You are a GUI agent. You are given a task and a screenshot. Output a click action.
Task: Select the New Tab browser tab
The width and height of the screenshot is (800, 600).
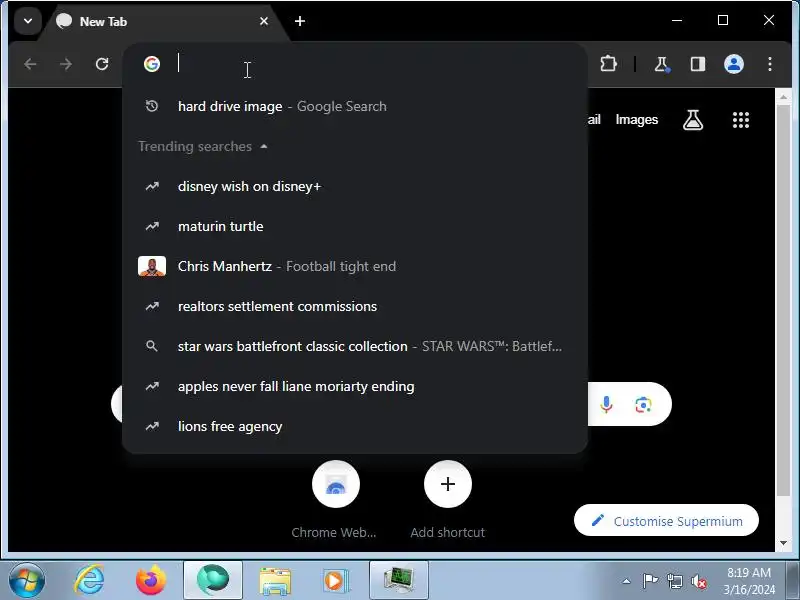point(162,22)
